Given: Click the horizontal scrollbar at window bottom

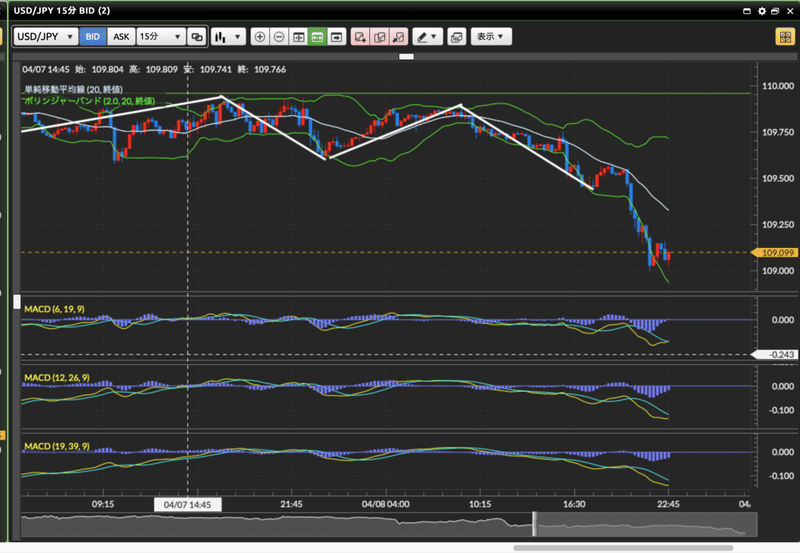Looking at the screenshot, I should [x=623, y=548].
